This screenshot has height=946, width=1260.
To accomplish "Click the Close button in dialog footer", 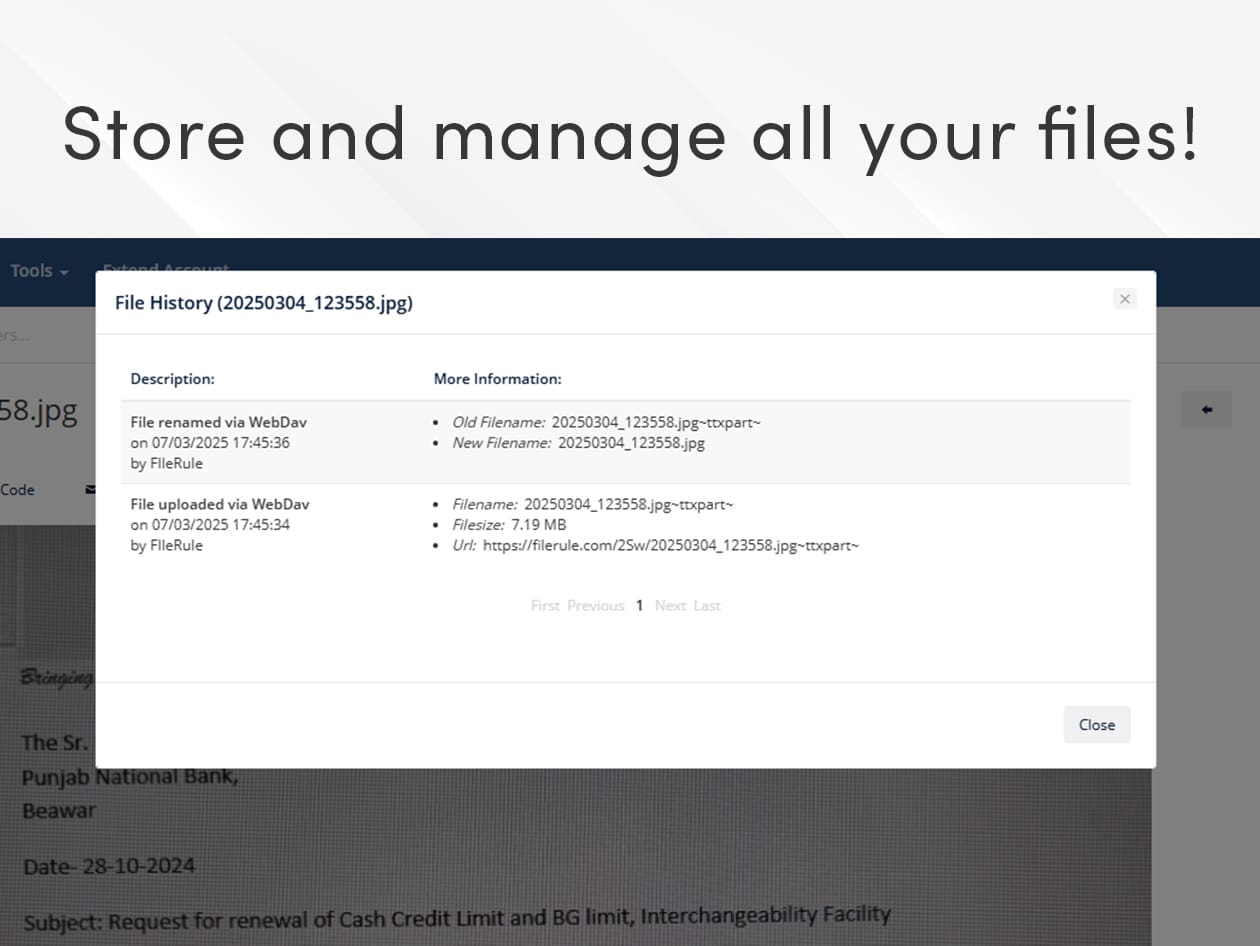I will point(1096,725).
